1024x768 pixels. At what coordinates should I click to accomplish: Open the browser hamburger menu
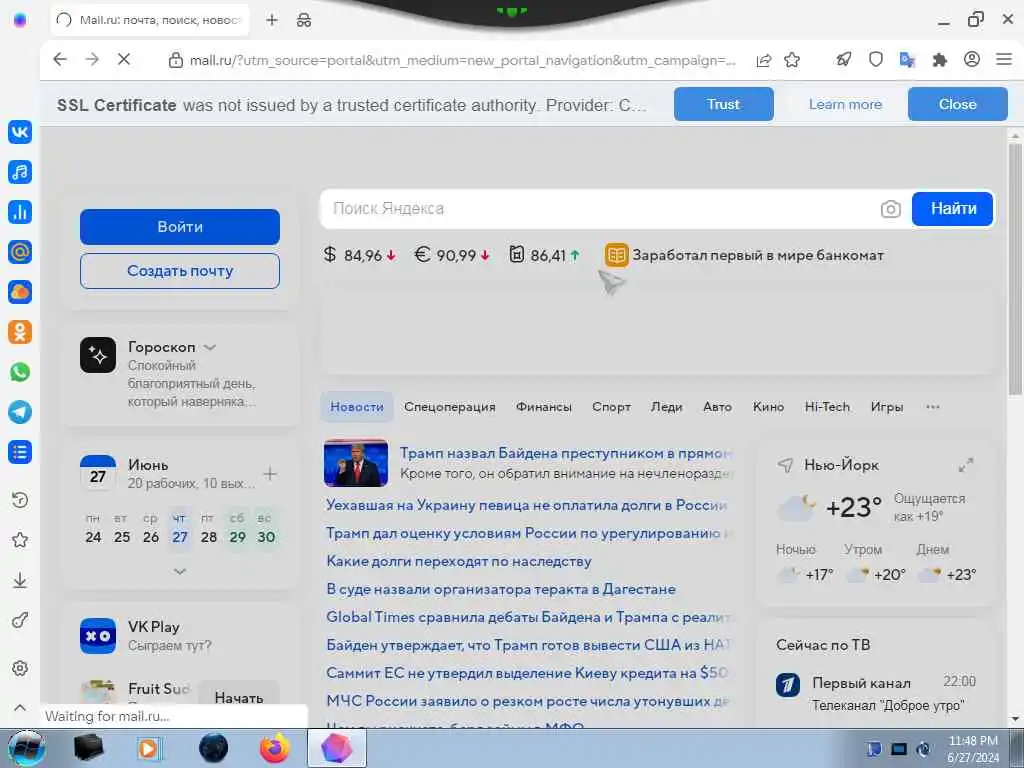pos(1004,59)
